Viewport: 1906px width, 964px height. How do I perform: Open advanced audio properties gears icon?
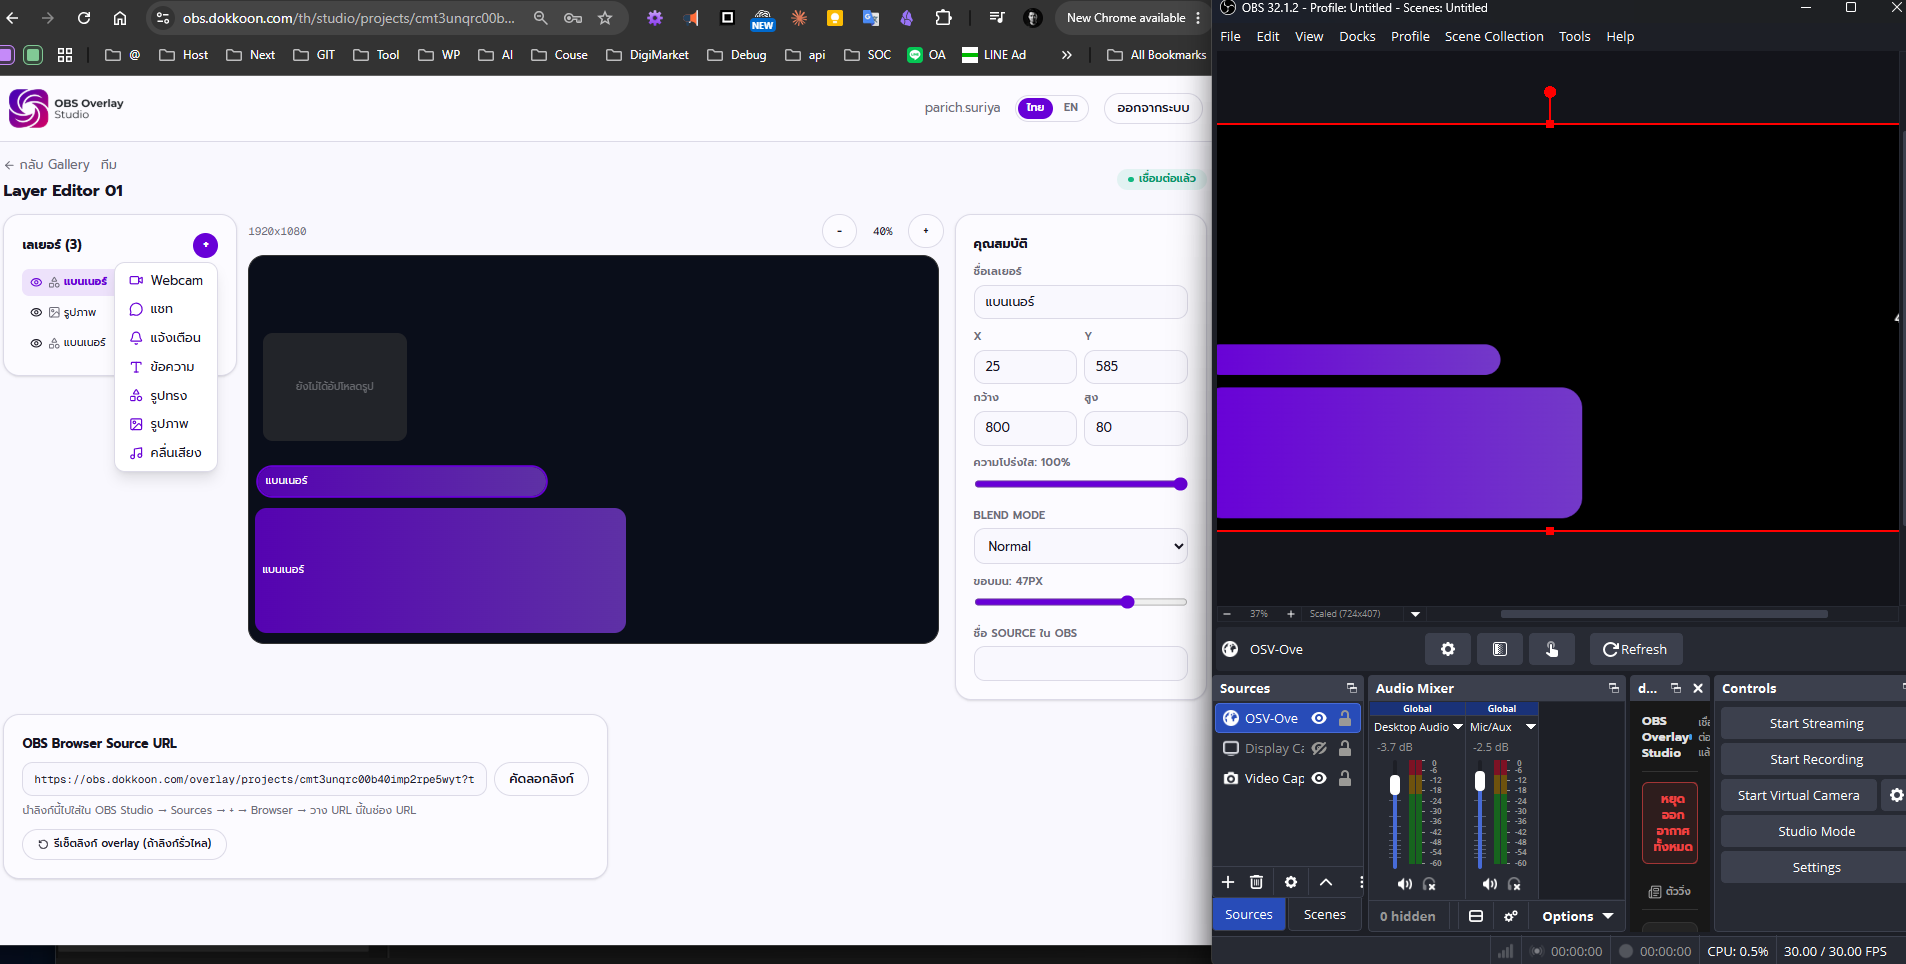point(1511,916)
